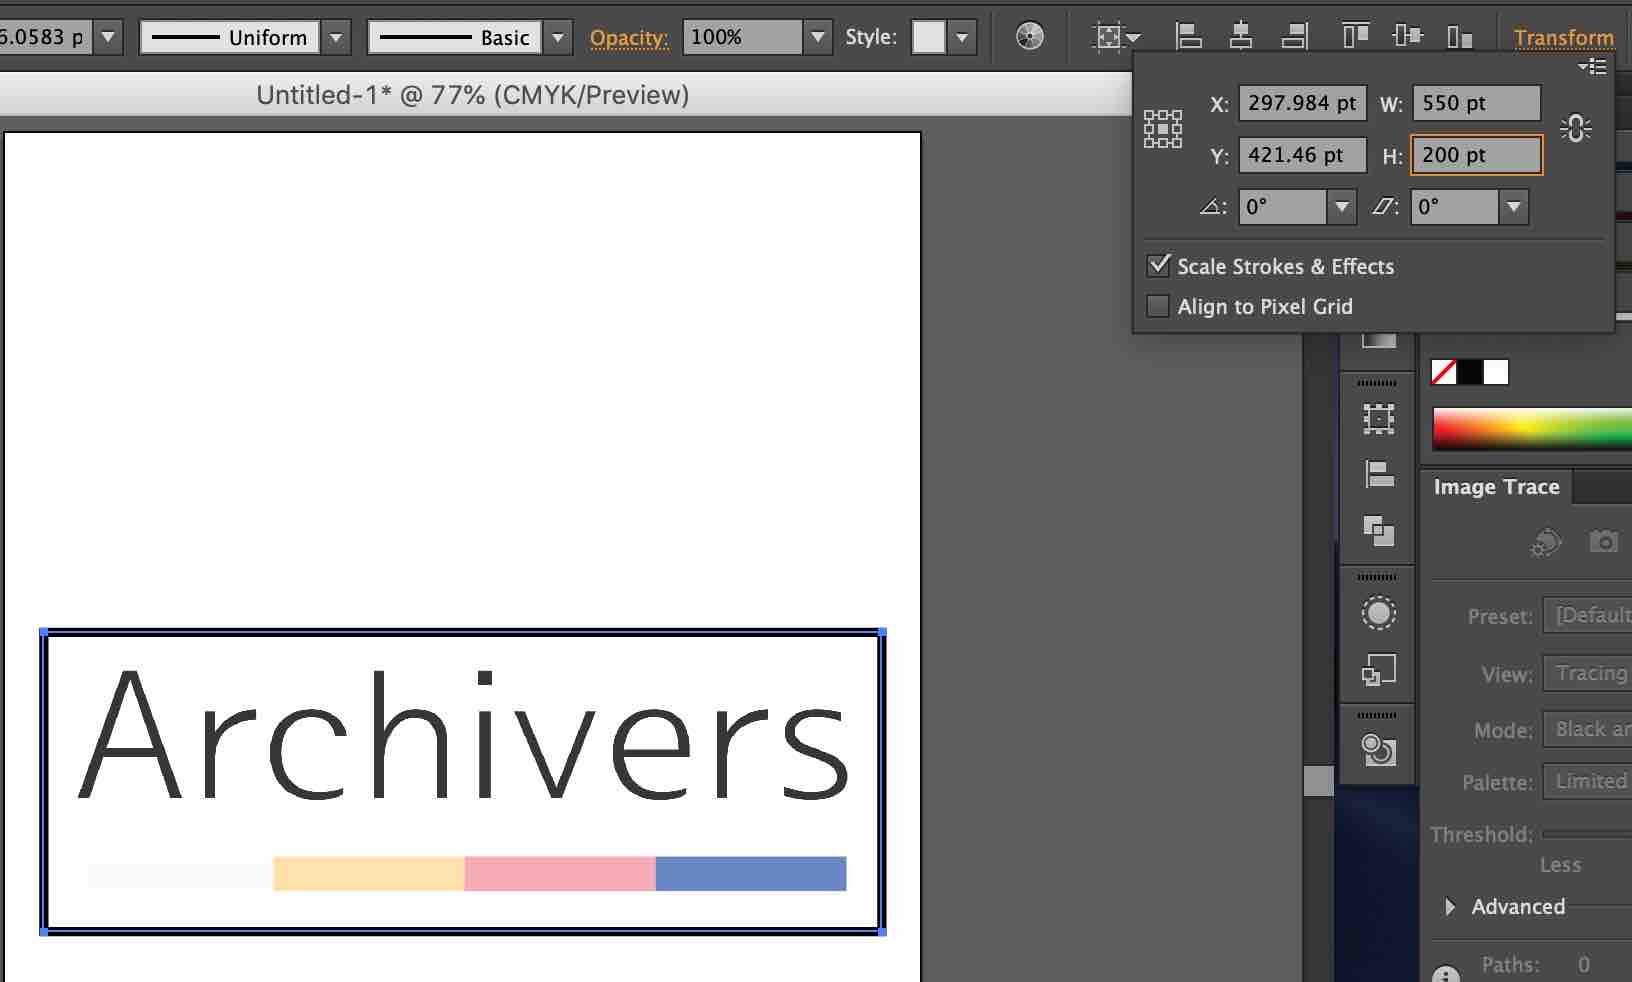
Task: Click the Threshold slider in Image Trace
Action: click(x=1588, y=834)
